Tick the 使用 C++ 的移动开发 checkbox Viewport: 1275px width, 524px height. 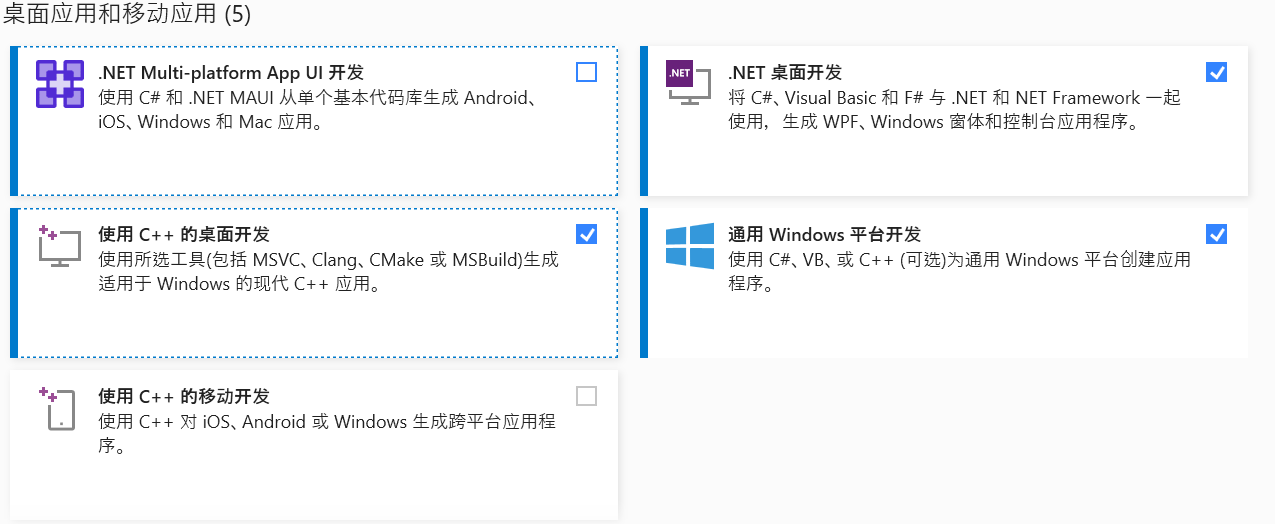pos(587,396)
